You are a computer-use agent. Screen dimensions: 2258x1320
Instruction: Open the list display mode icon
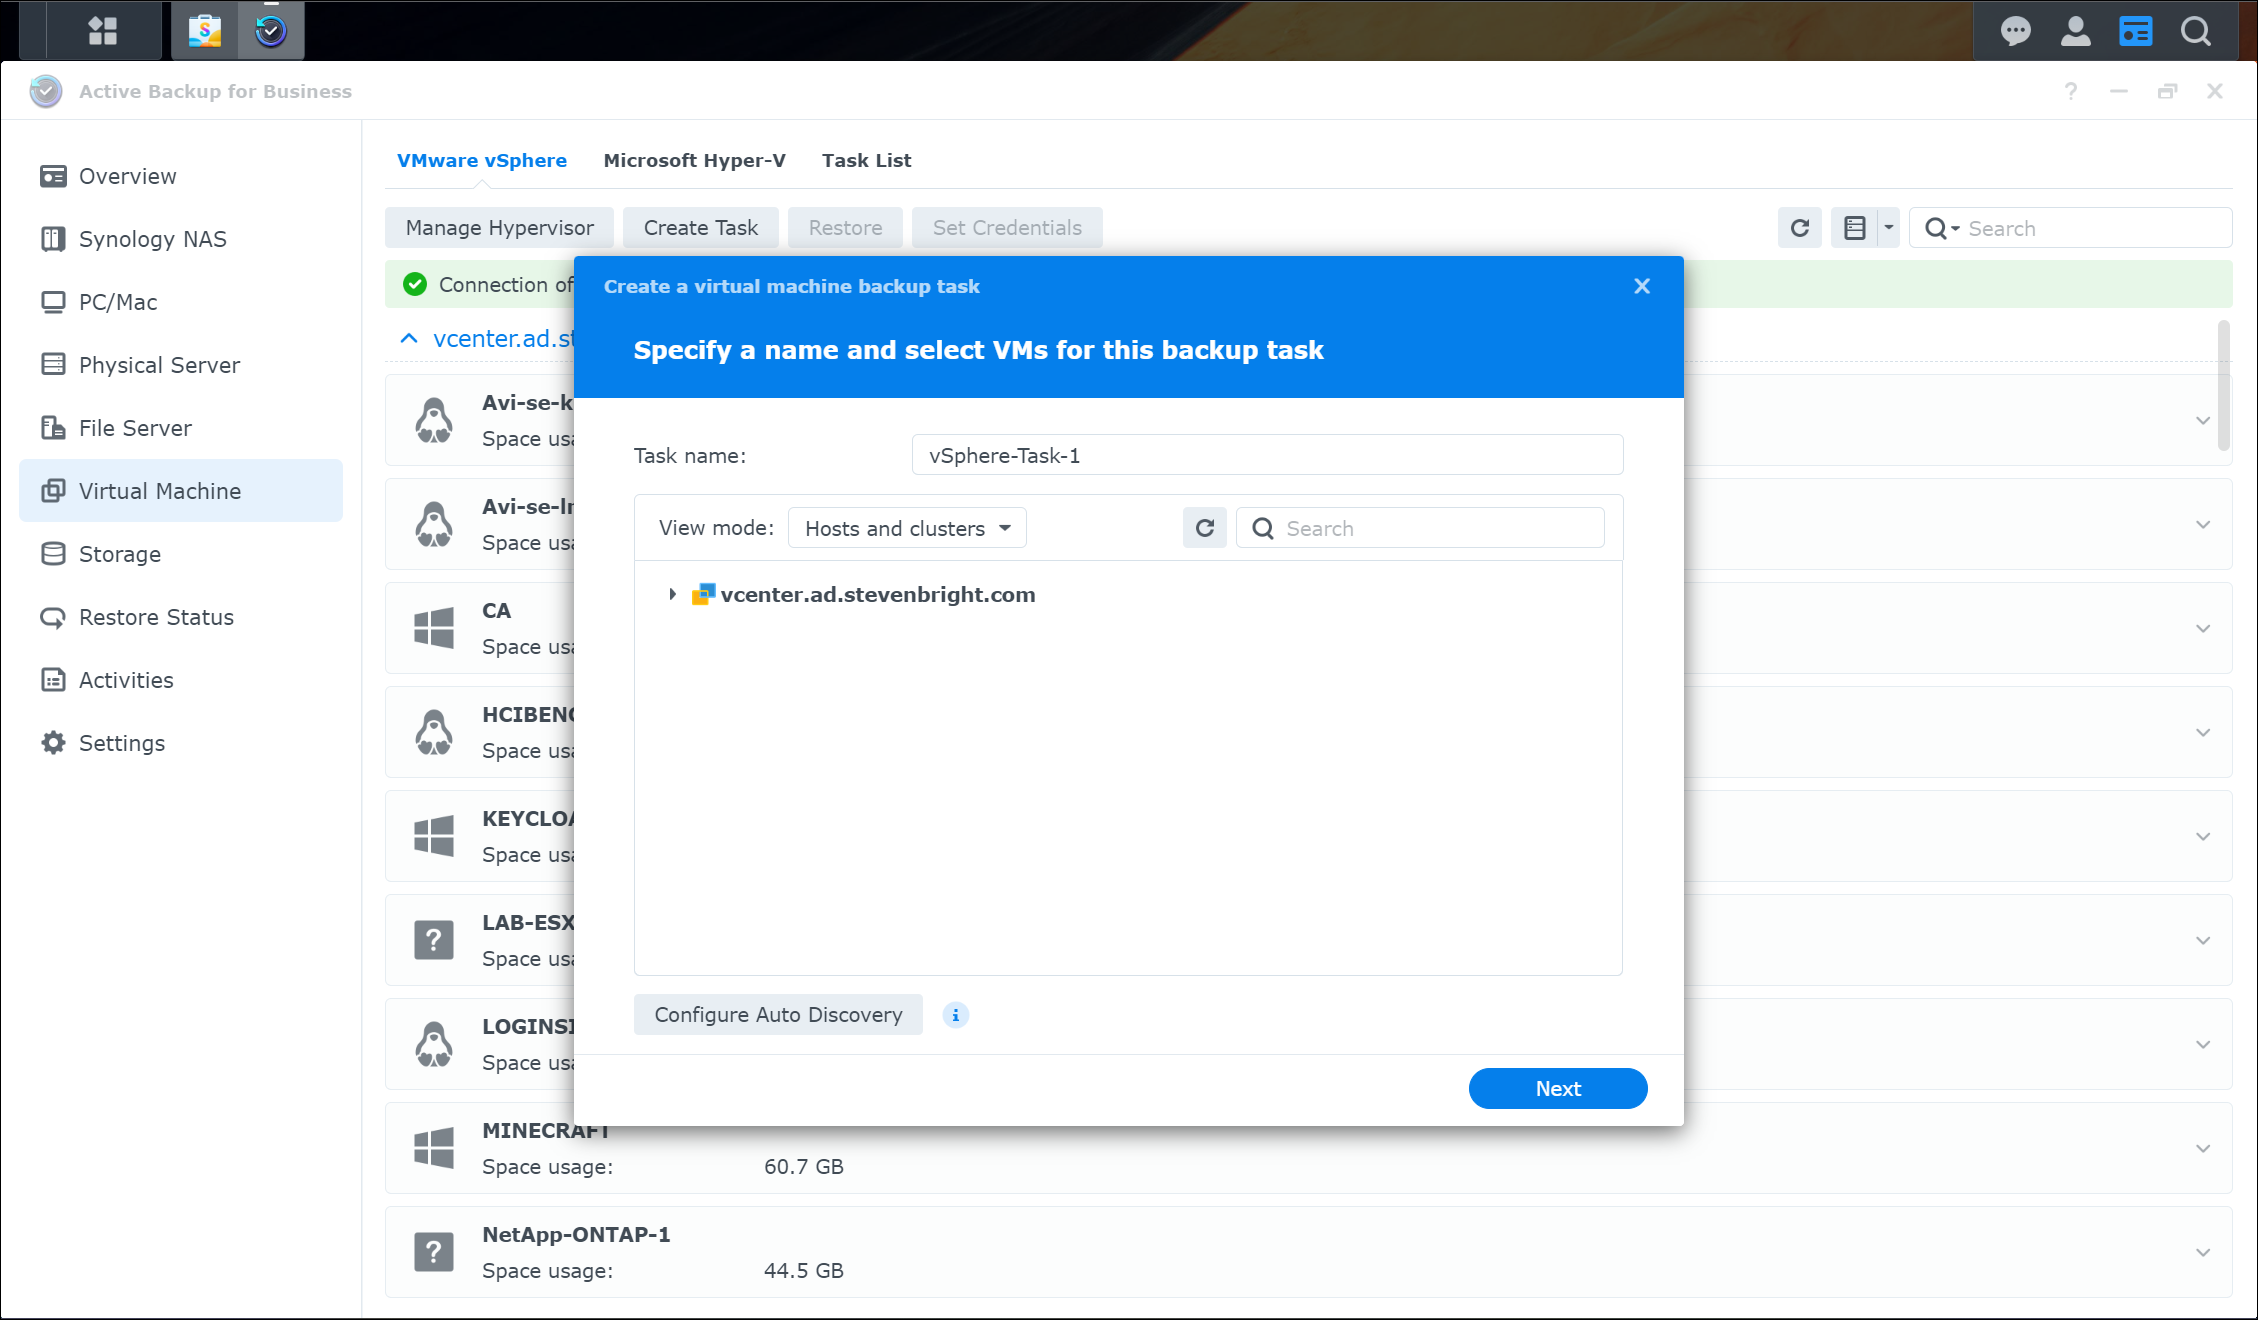1855,228
